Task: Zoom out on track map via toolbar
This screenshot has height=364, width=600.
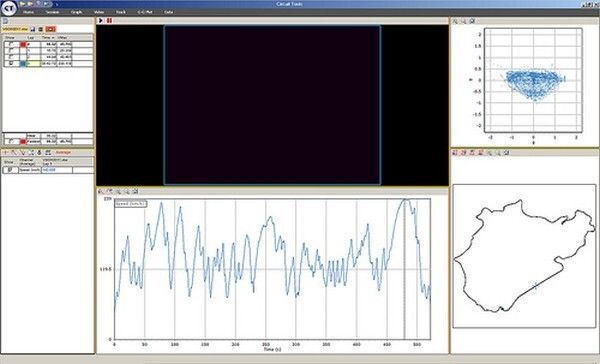Action: [x=498, y=152]
